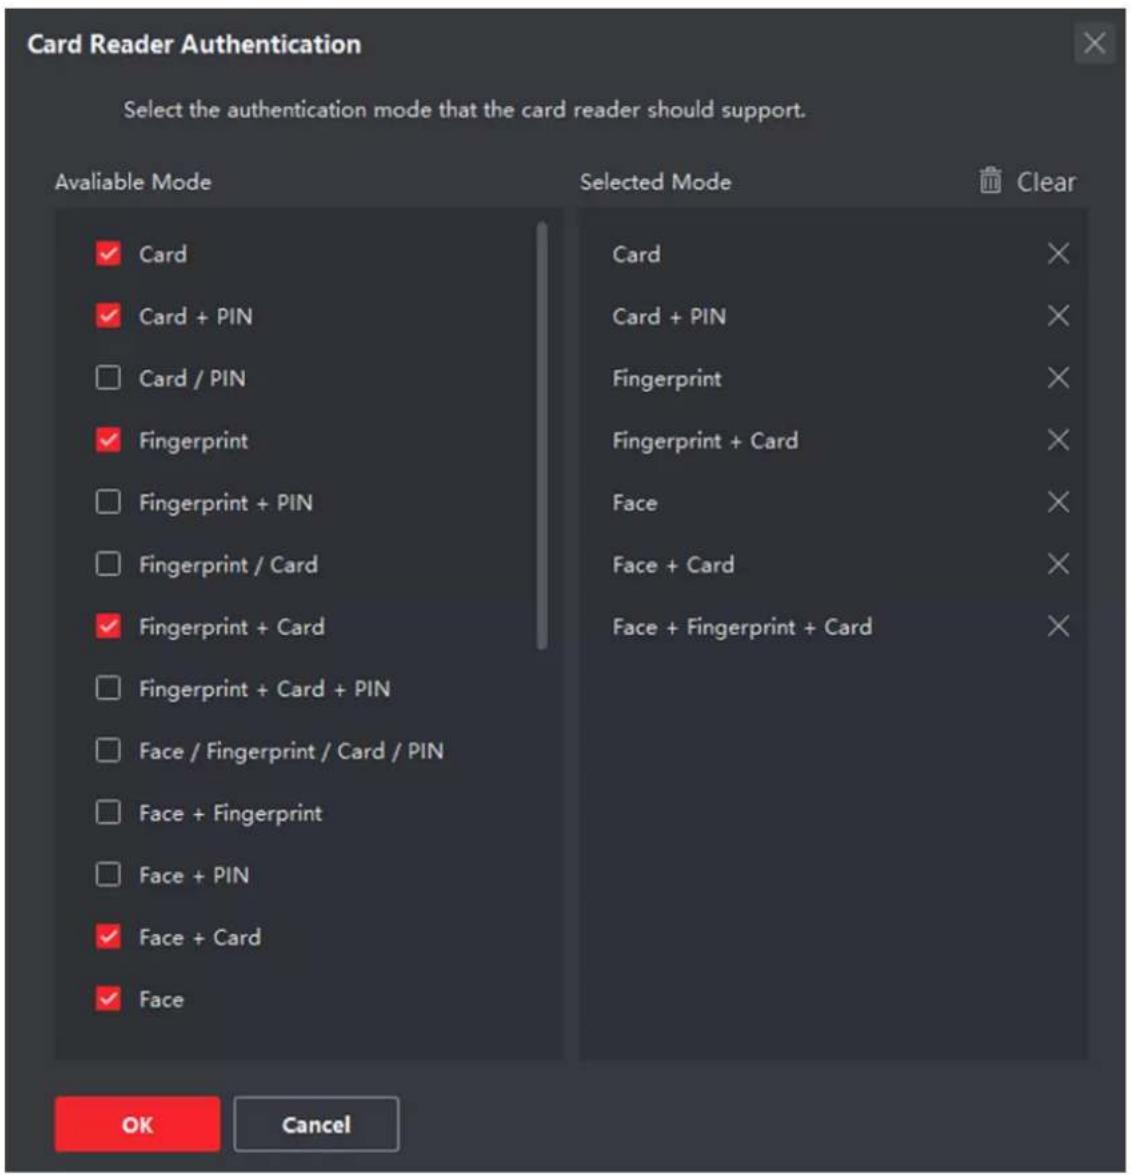Remove Face + Card from Selected Mode
The height and width of the screenshot is (1175, 1131).
click(1058, 564)
